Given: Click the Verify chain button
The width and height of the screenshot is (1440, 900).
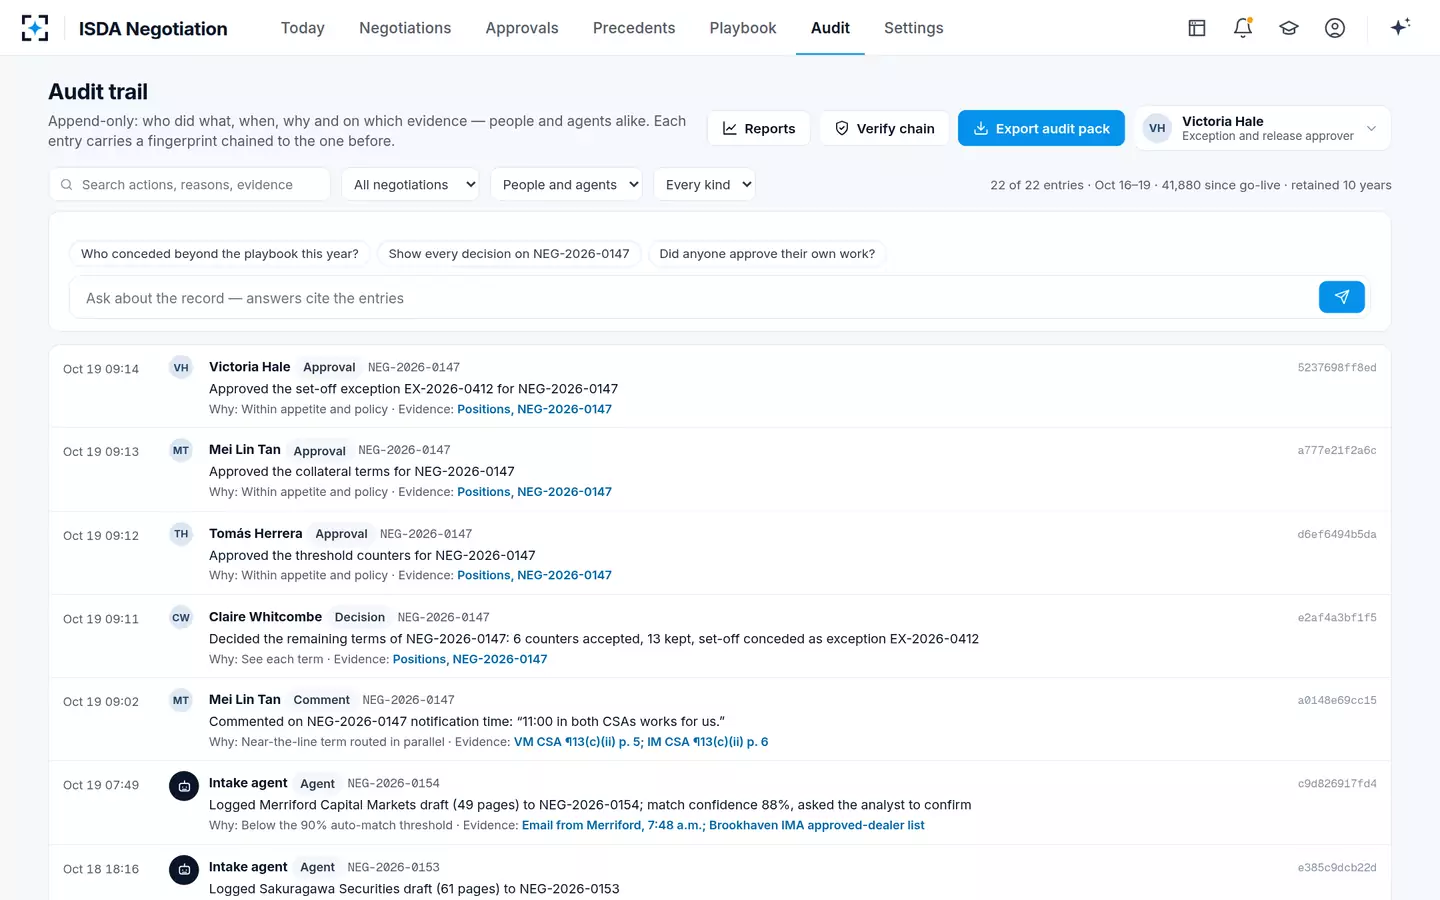Looking at the screenshot, I should pos(884,128).
